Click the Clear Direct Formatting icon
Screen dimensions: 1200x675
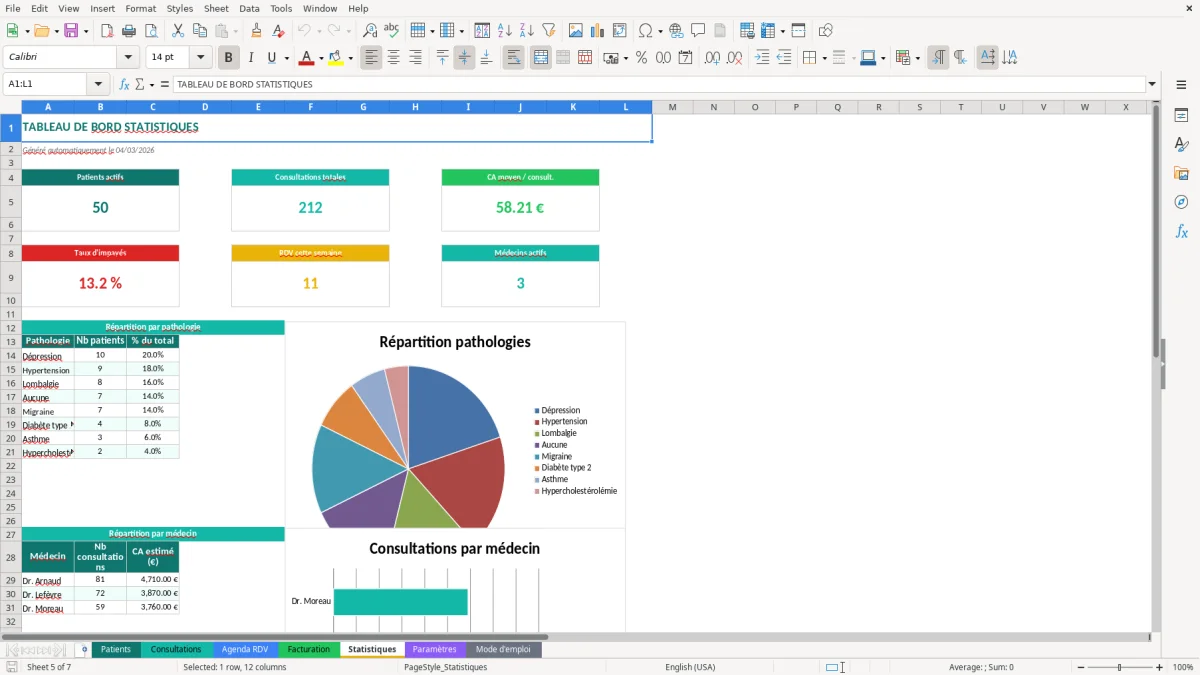278,31
